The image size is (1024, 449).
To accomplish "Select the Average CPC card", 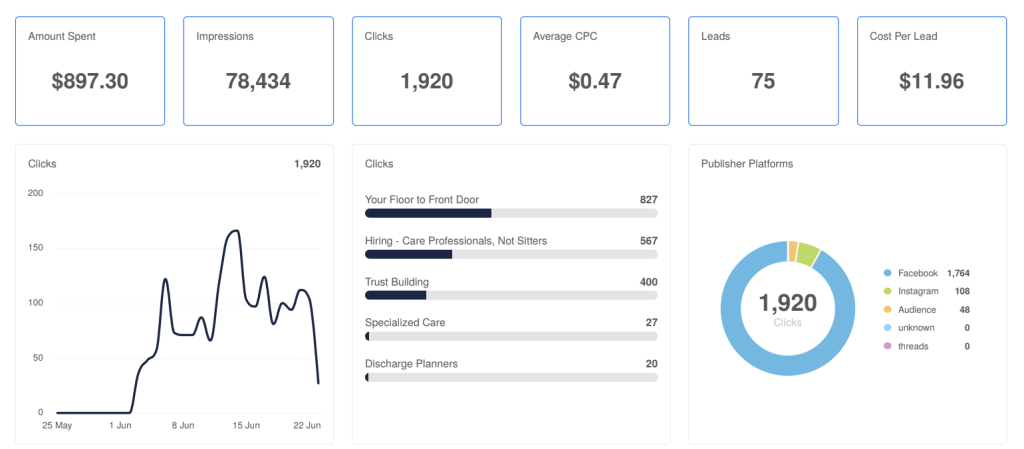I will click(595, 71).
